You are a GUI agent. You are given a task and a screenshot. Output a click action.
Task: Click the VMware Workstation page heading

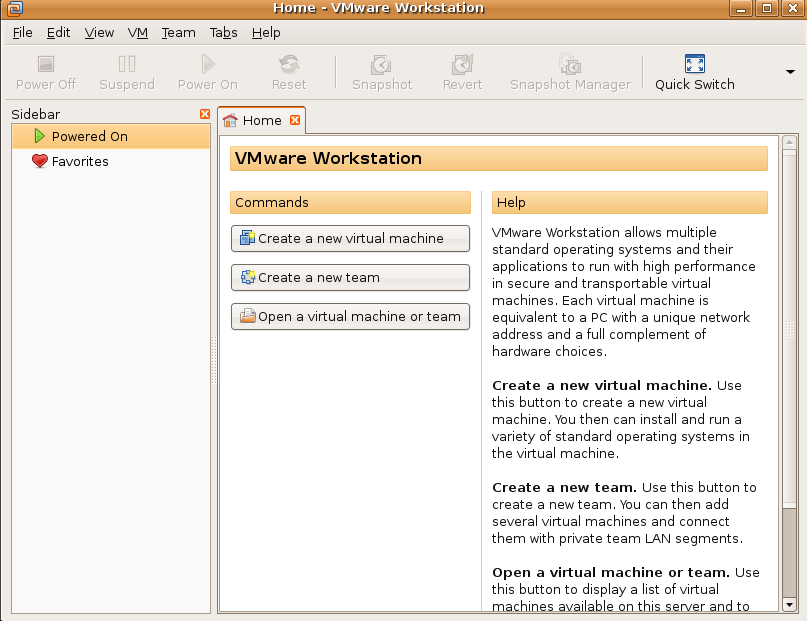(x=499, y=158)
